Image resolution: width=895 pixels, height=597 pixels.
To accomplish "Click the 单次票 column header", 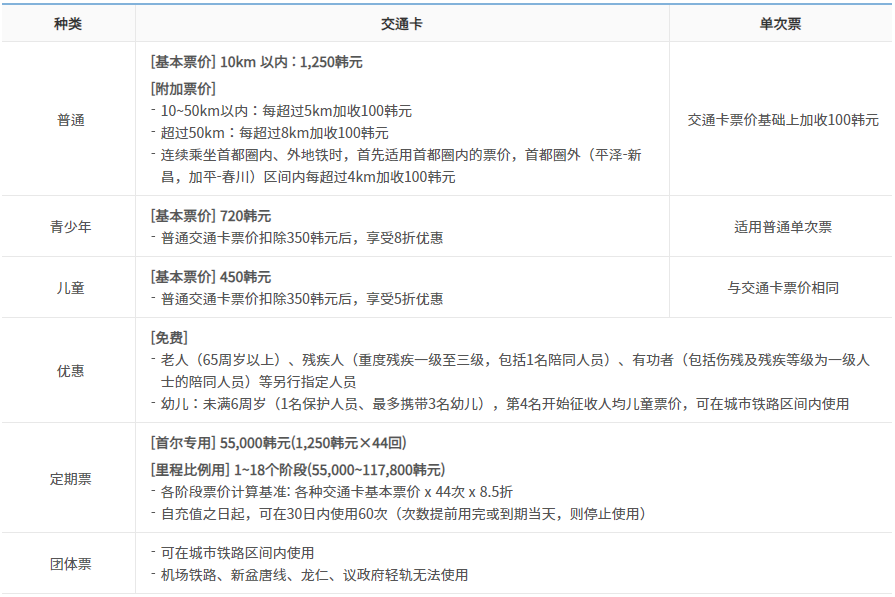I will pos(780,24).
